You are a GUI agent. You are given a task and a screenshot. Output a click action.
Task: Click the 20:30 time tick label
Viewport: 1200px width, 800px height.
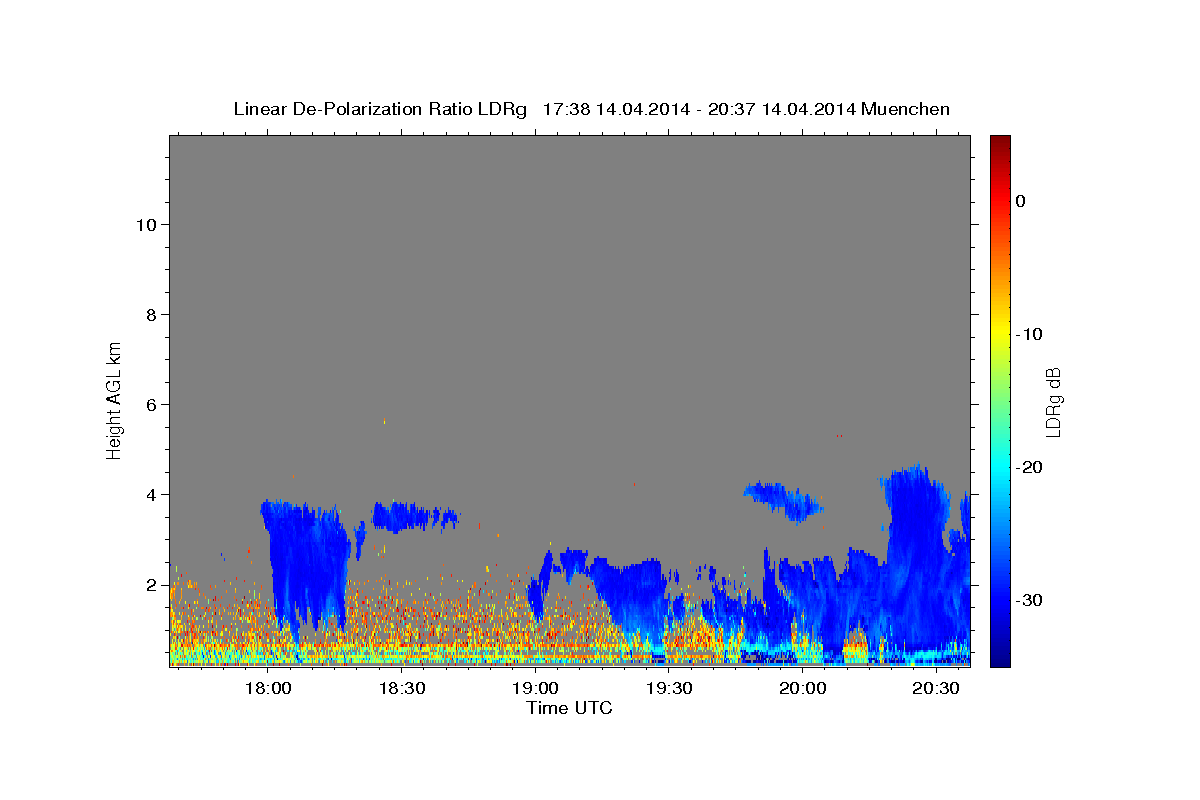pyautogui.click(x=936, y=688)
